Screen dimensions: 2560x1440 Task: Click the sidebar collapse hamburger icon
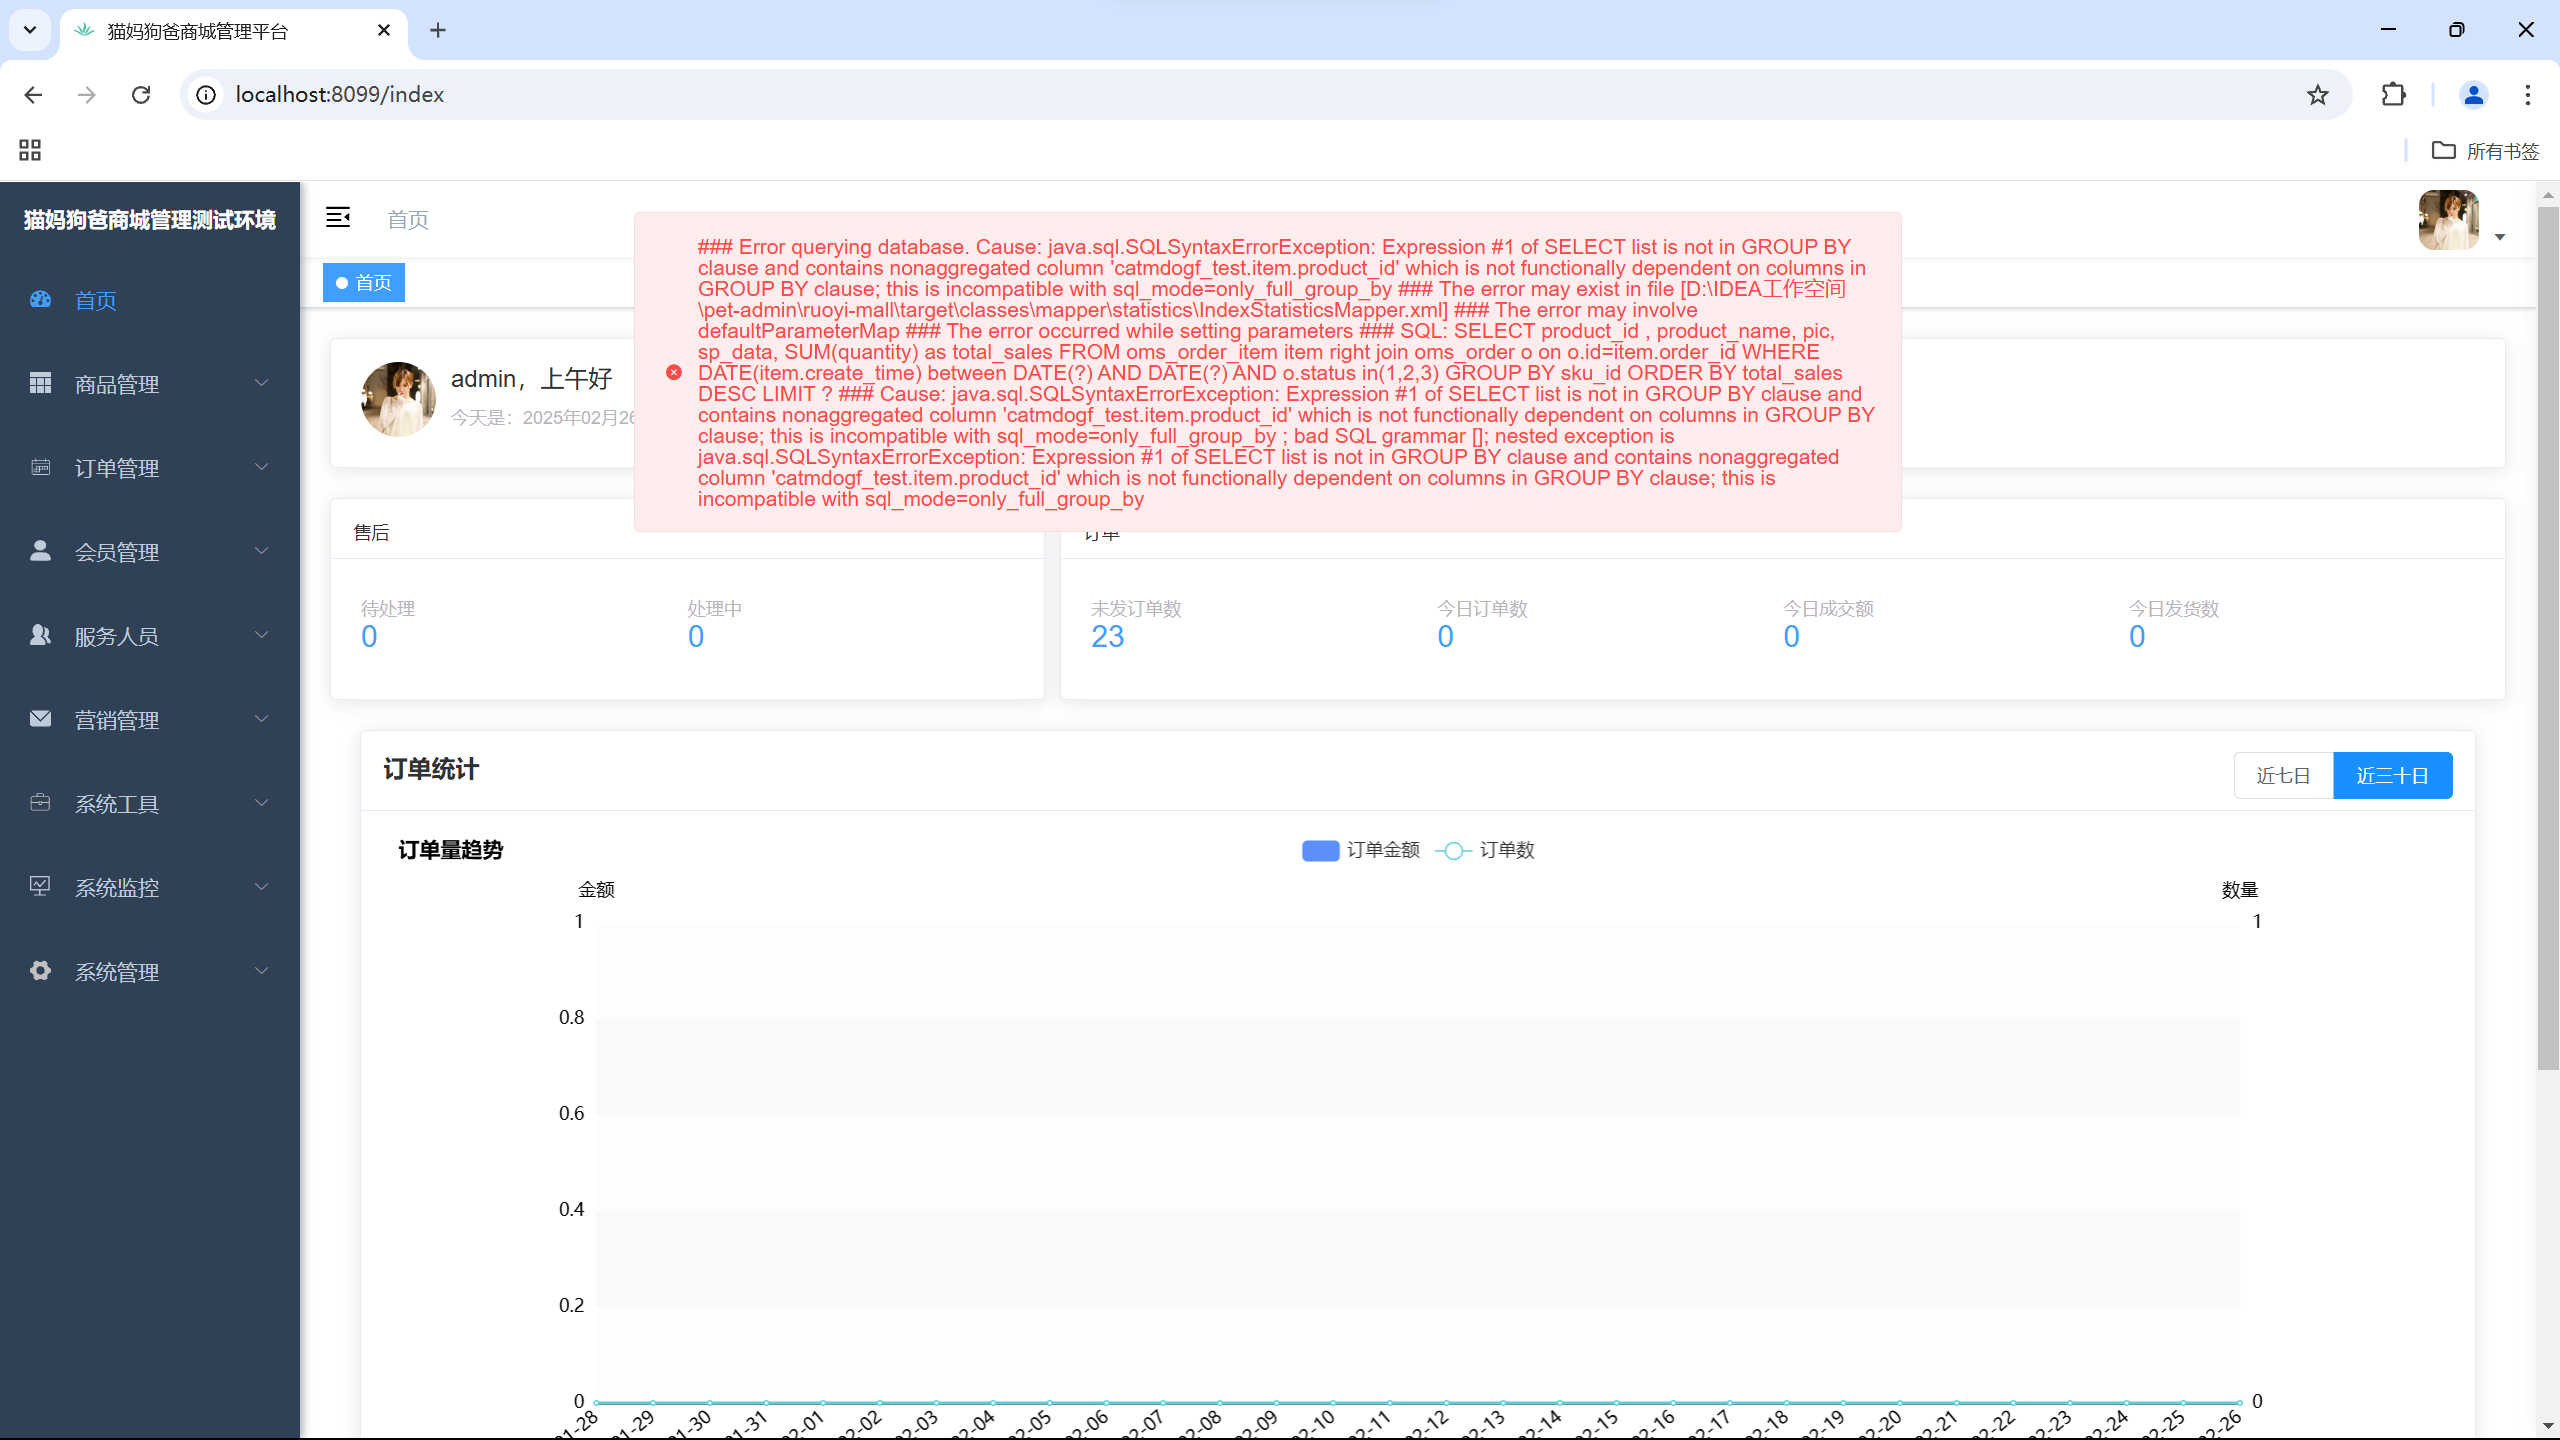[338, 217]
